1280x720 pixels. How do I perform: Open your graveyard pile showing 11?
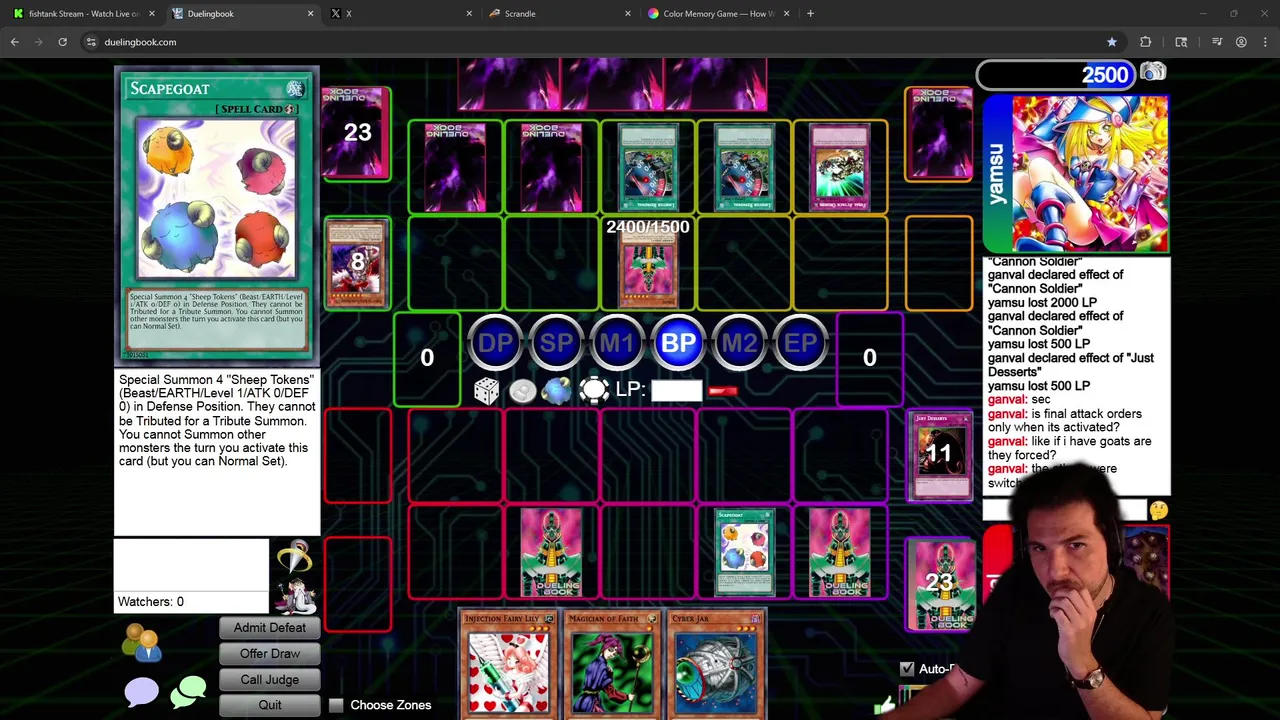pos(939,455)
